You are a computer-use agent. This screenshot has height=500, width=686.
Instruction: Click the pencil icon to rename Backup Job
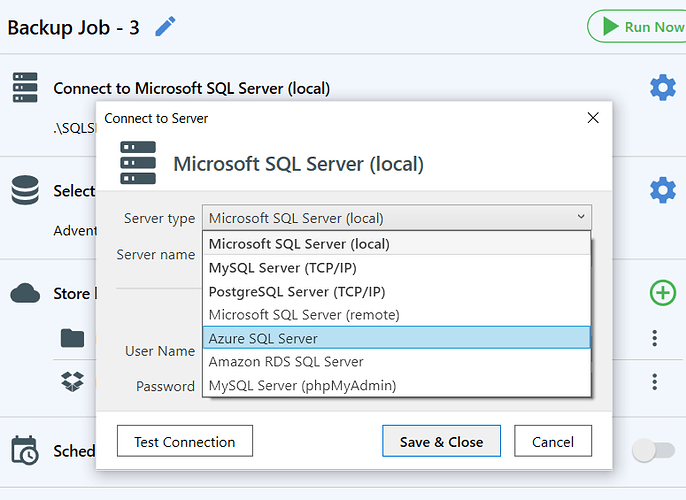point(165,27)
